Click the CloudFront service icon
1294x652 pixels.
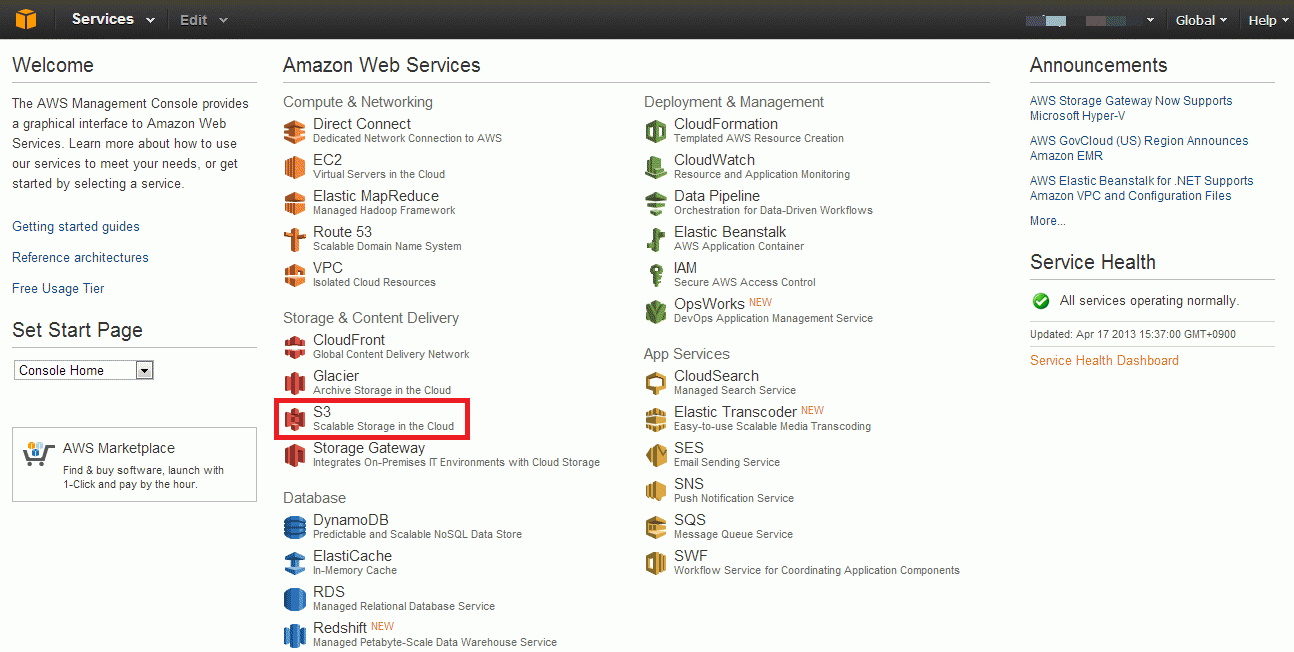coord(294,347)
